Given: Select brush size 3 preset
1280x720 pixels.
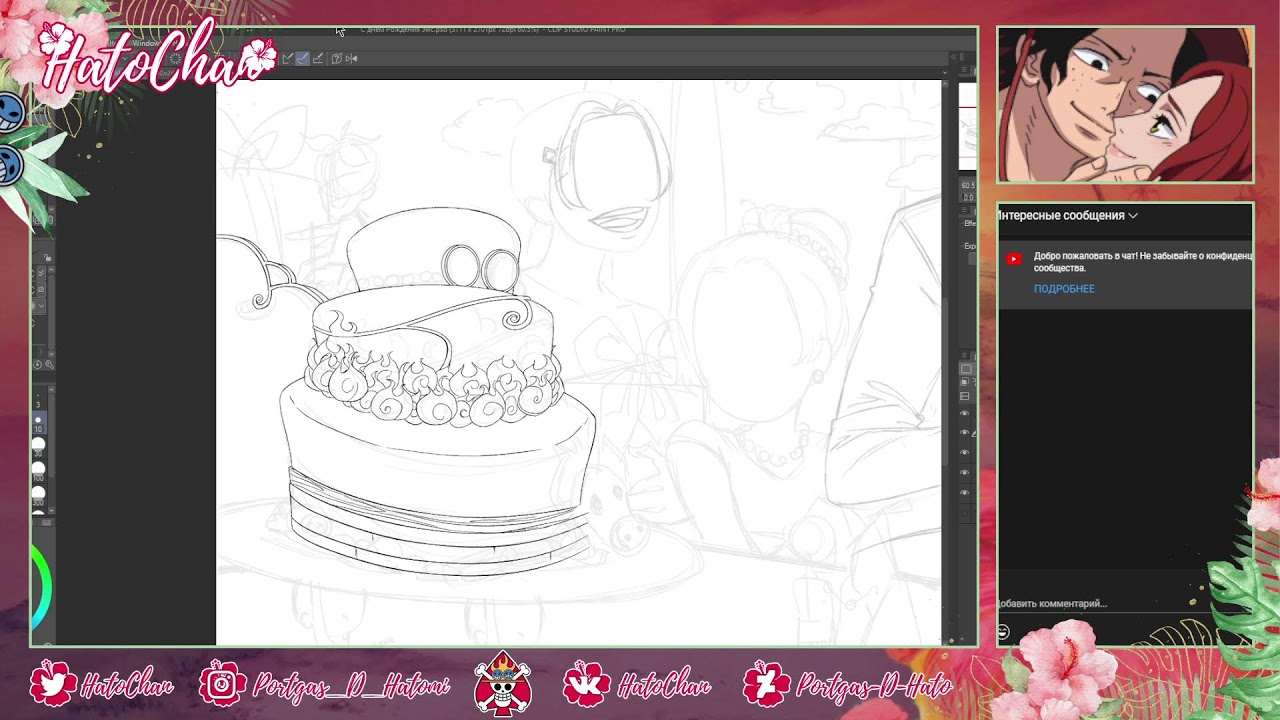Looking at the screenshot, I should pyautogui.click(x=38, y=400).
